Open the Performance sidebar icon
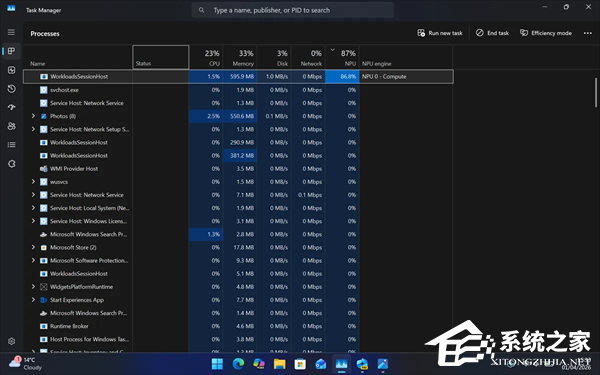 click(11, 70)
